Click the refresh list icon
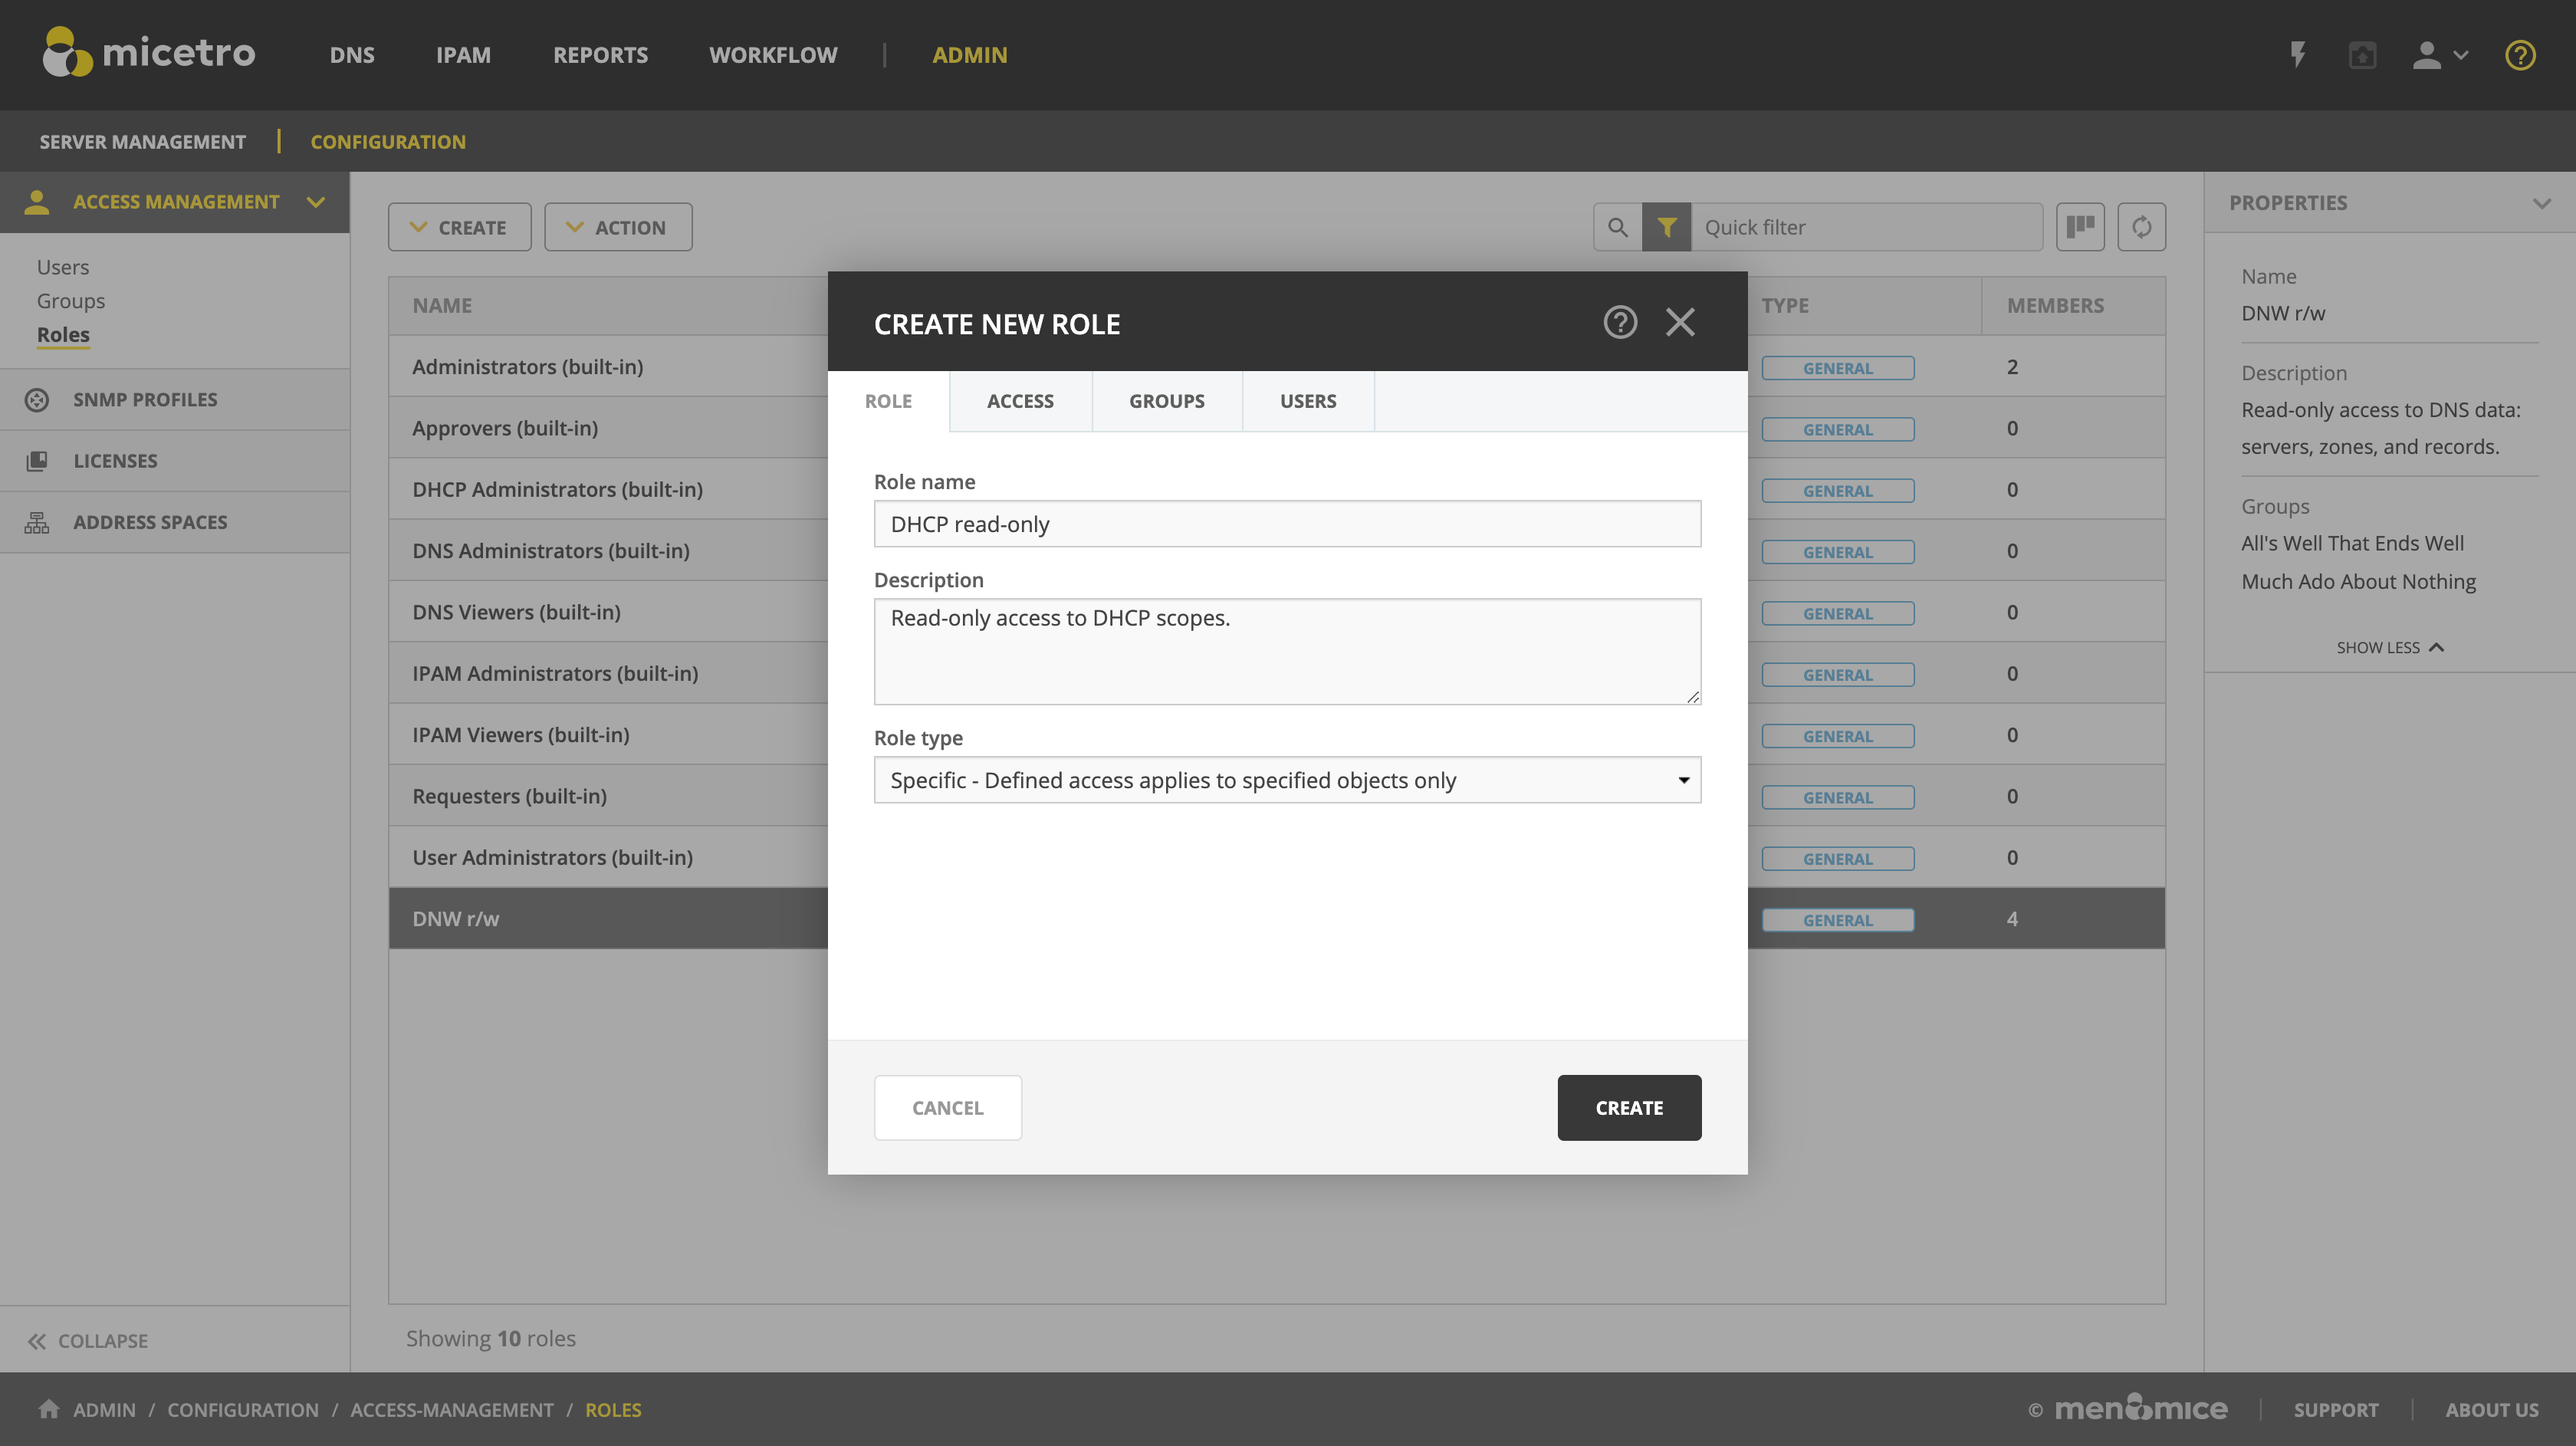The image size is (2576, 1446). click(2141, 227)
